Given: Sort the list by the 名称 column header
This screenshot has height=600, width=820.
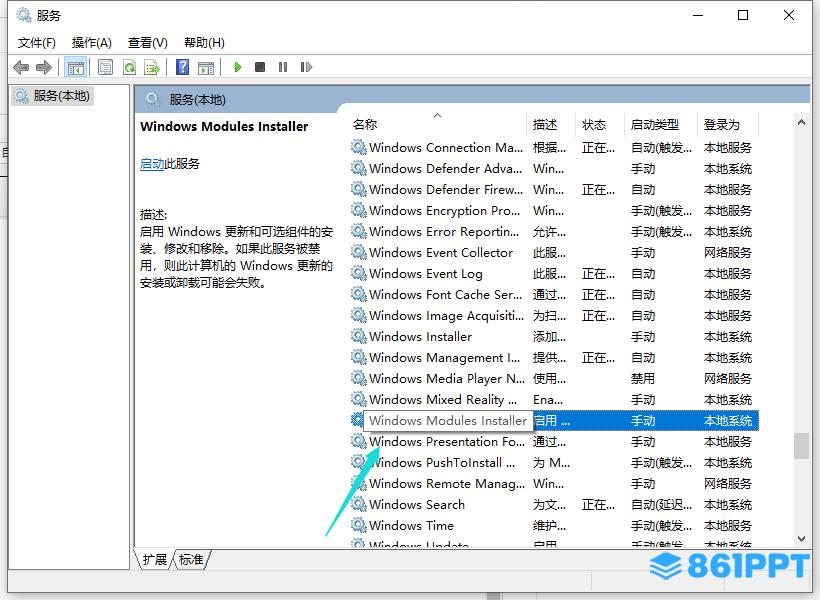Looking at the screenshot, I should click(437, 124).
